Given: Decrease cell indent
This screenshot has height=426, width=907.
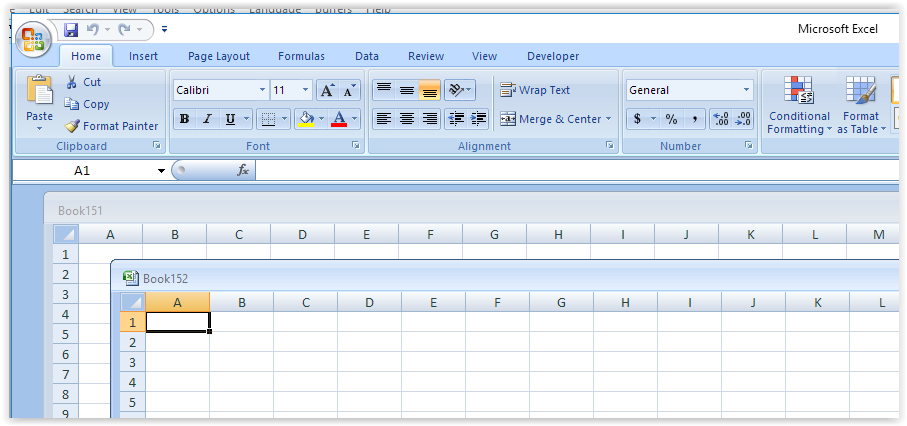Looking at the screenshot, I should pyautogui.click(x=456, y=119).
